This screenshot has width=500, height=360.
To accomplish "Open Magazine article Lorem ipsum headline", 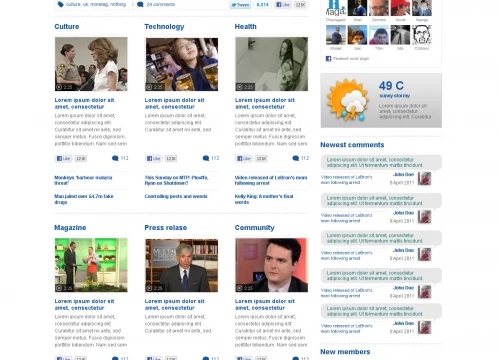I will pos(84,304).
